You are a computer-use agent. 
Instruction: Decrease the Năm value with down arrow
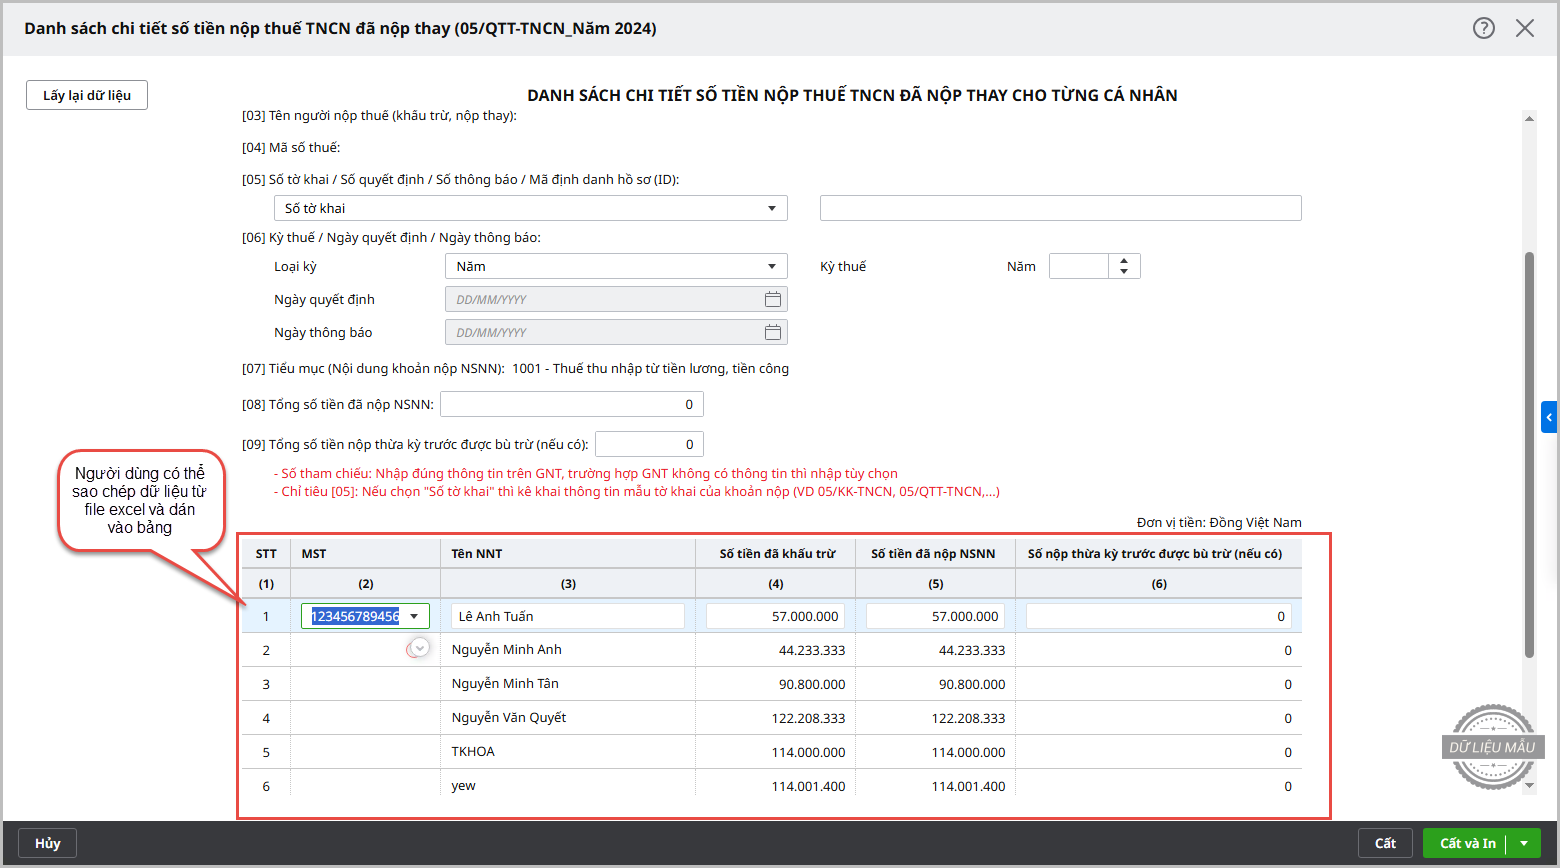click(1124, 272)
